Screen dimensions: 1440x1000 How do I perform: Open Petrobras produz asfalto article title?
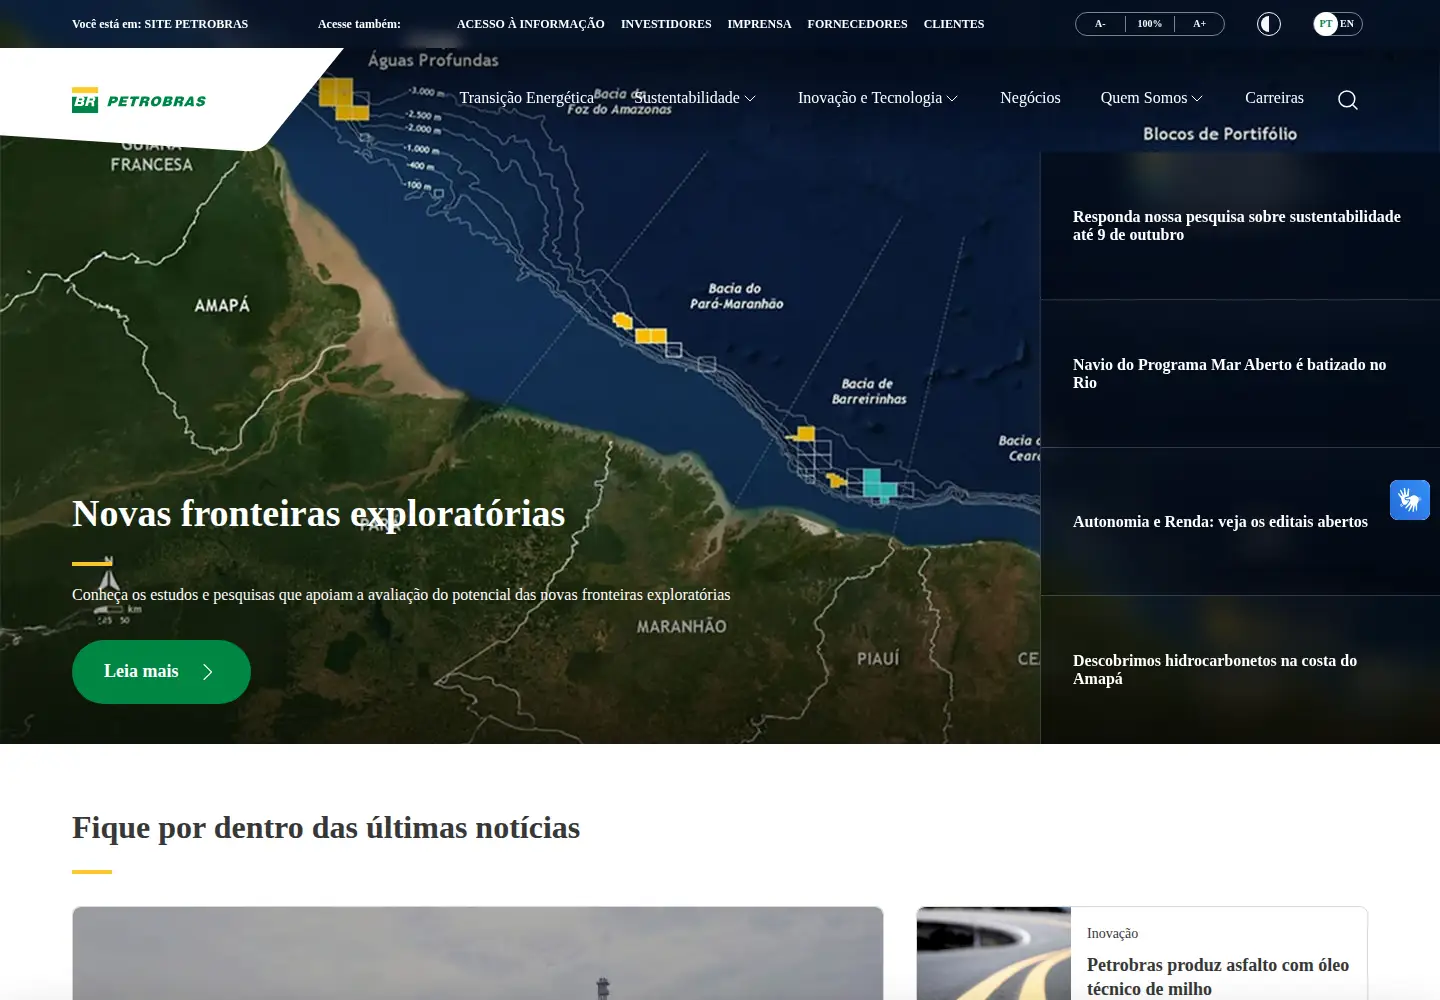tap(1218, 977)
